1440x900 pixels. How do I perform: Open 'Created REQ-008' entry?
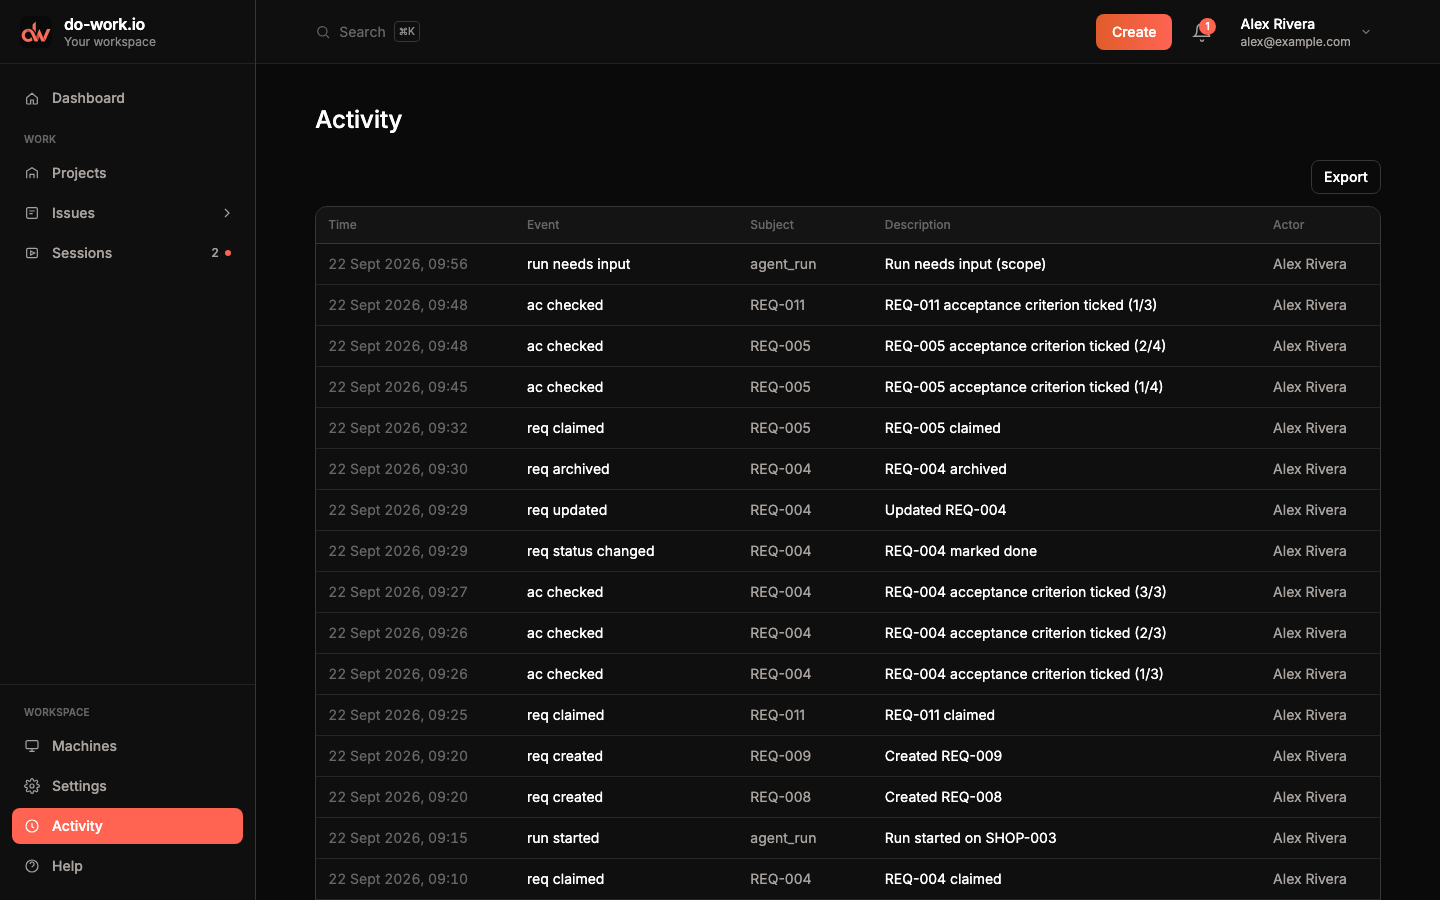tap(943, 797)
